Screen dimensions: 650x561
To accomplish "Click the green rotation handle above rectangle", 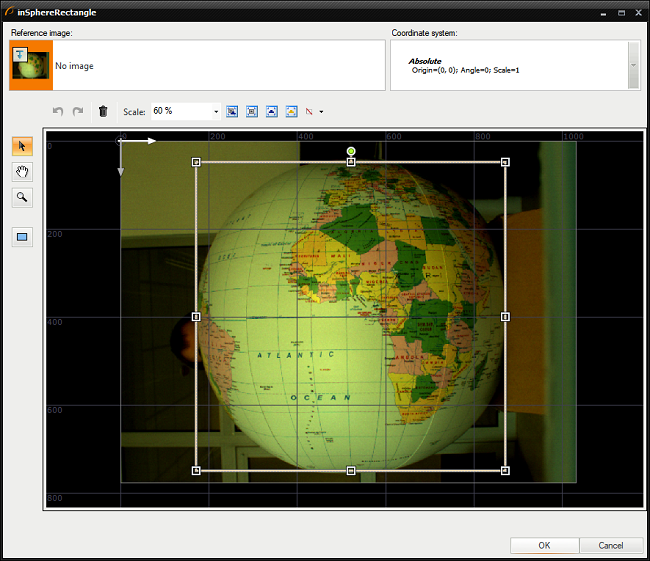I will [x=351, y=151].
